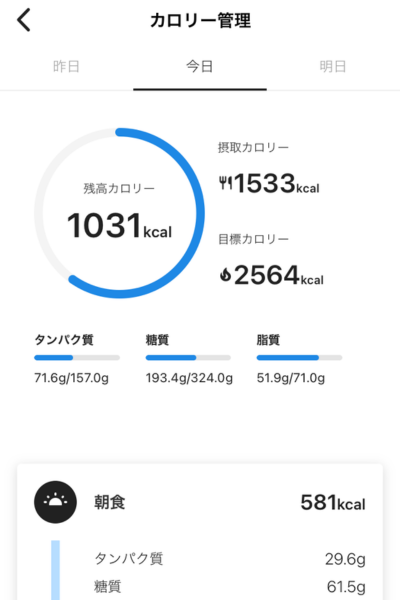This screenshot has height=600, width=400.
Task: Tap the back arrow icon
Action: coord(24,20)
